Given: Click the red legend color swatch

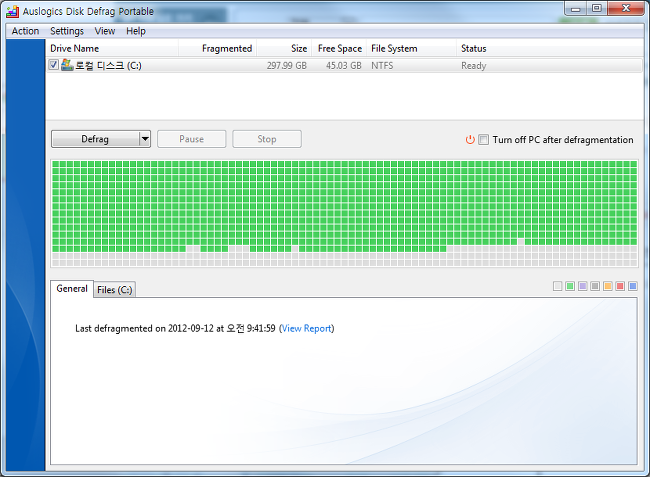Looking at the screenshot, I should point(620,286).
